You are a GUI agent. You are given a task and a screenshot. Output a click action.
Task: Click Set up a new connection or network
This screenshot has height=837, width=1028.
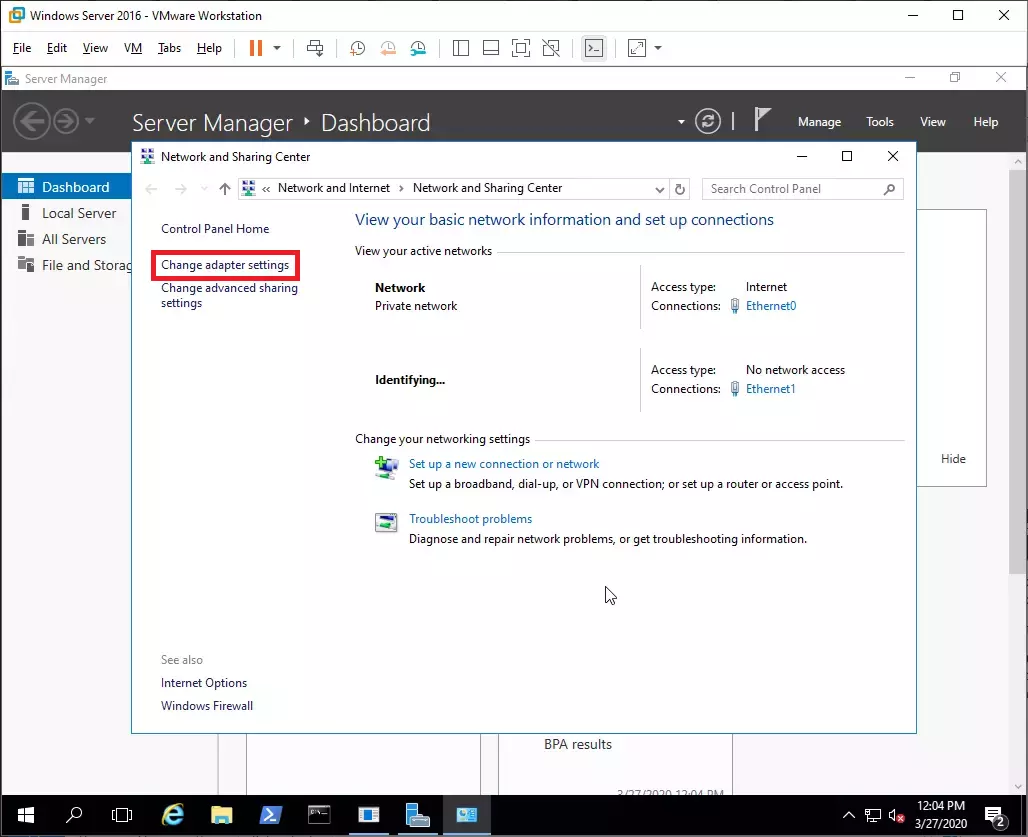tap(504, 464)
